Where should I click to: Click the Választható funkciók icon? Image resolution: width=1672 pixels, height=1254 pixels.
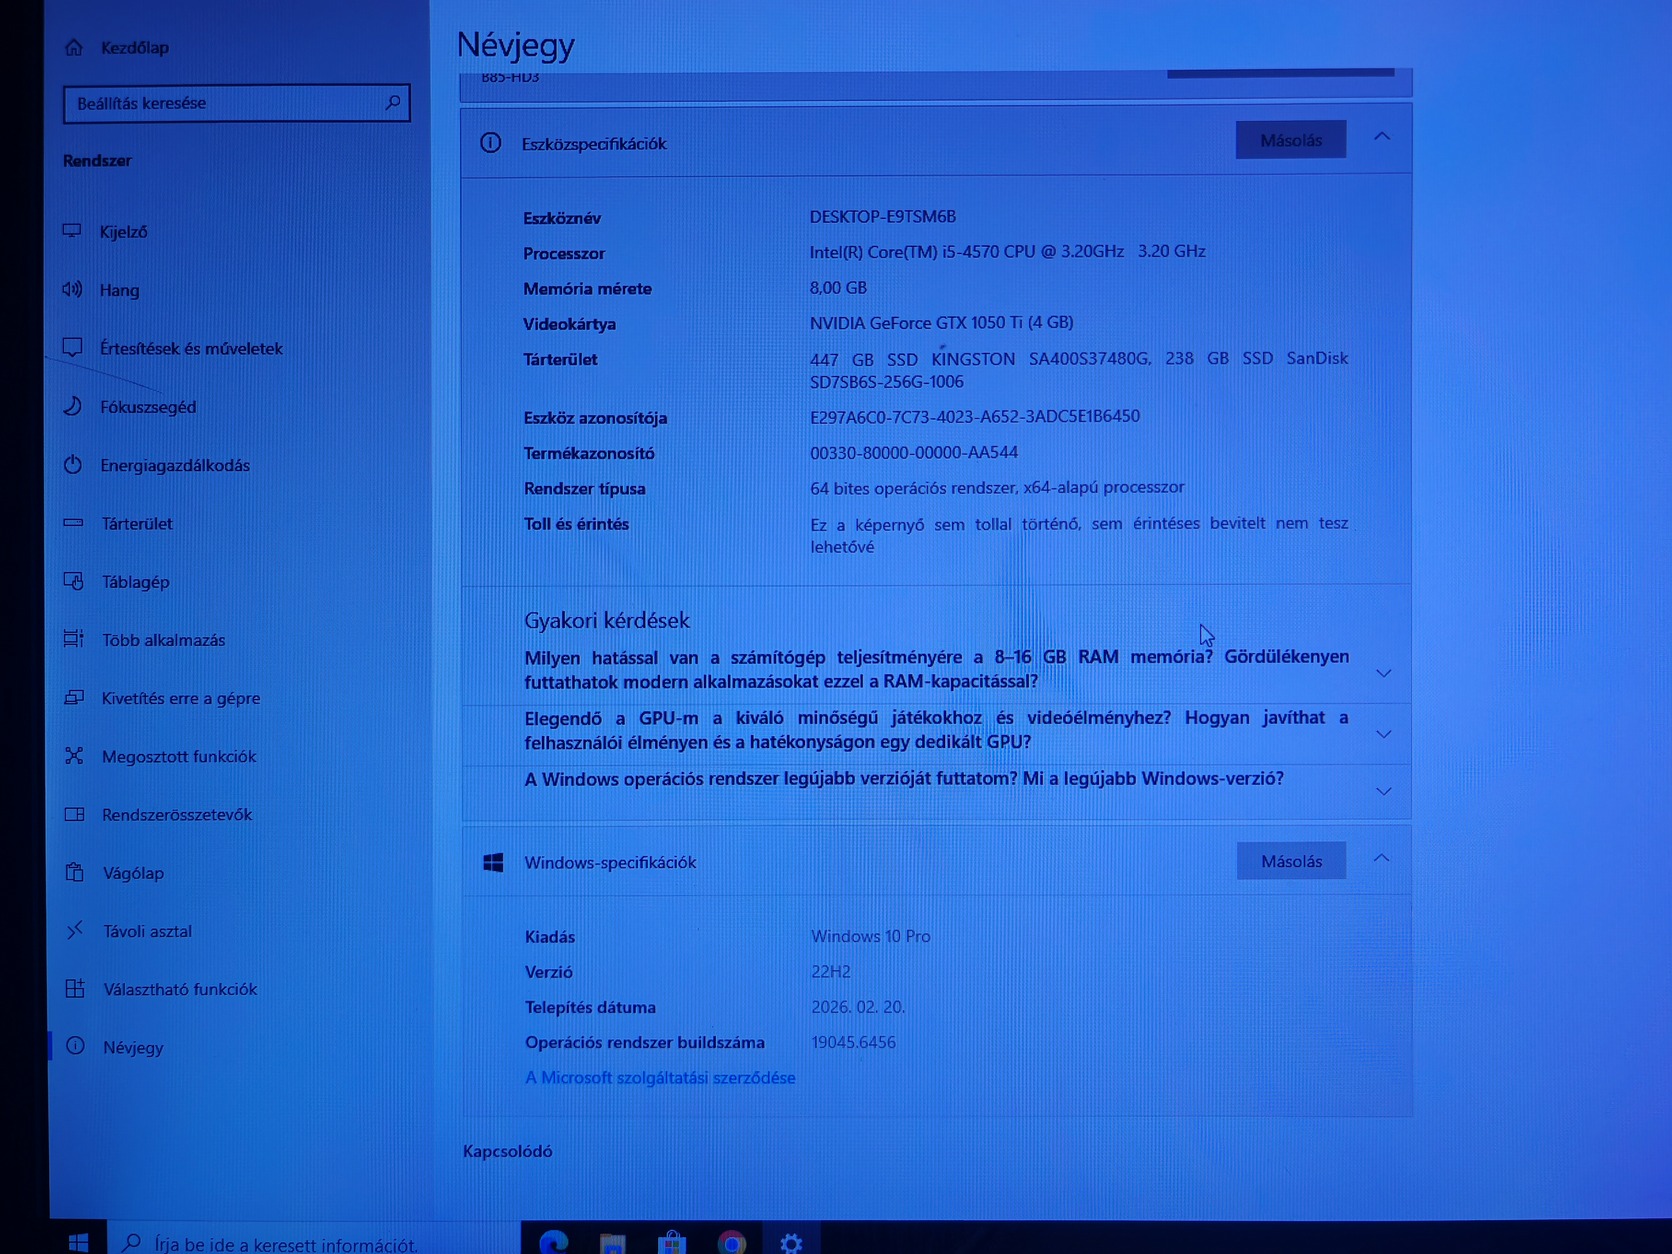click(x=75, y=989)
